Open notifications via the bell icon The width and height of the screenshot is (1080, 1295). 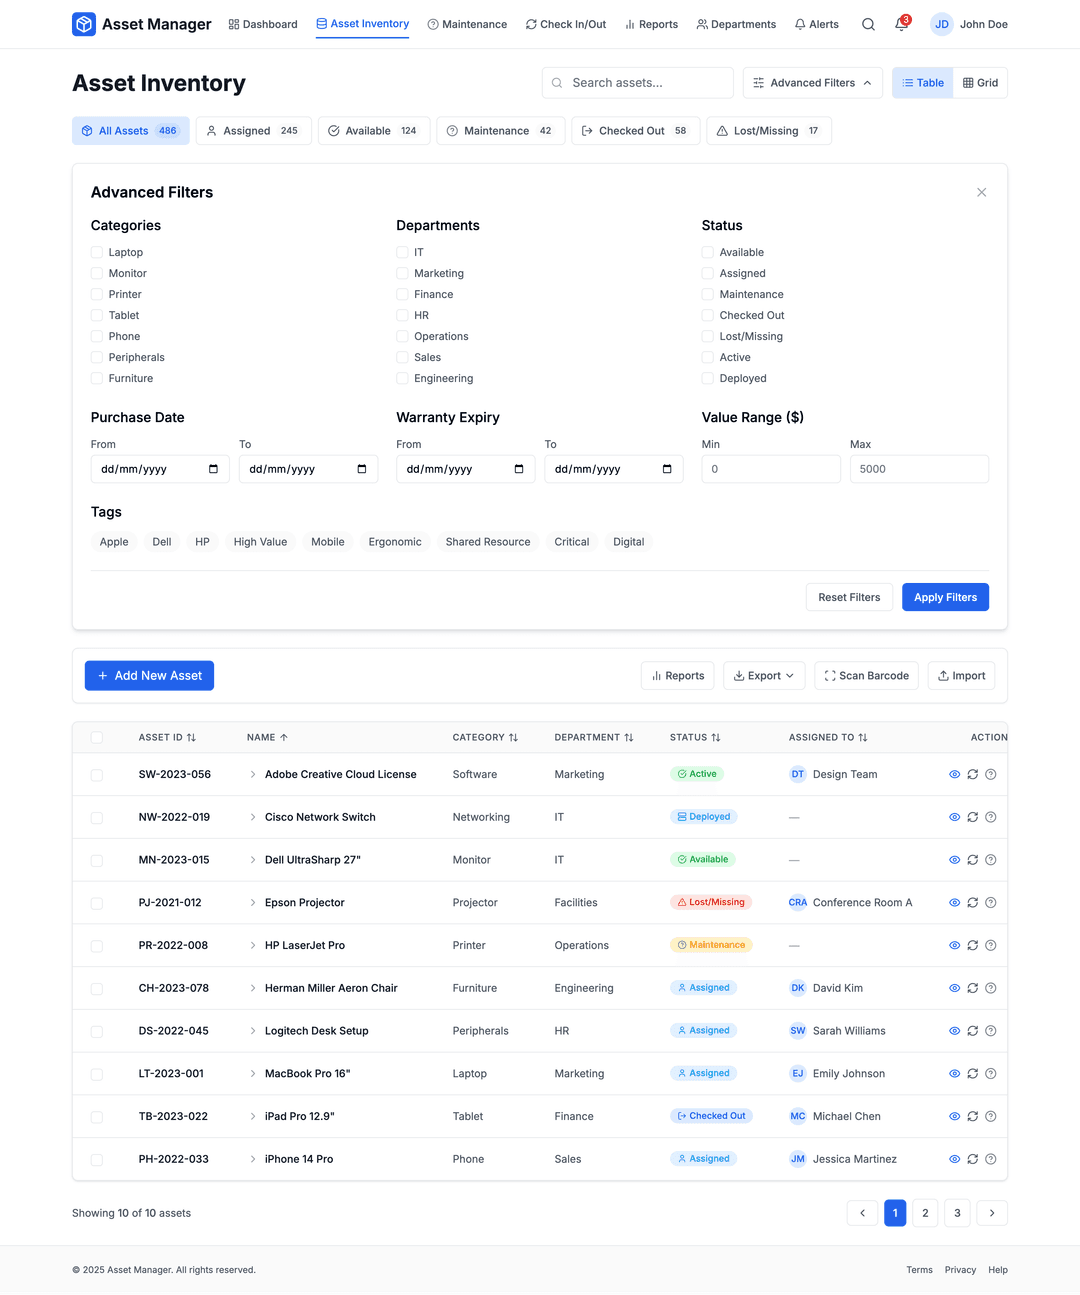point(901,24)
